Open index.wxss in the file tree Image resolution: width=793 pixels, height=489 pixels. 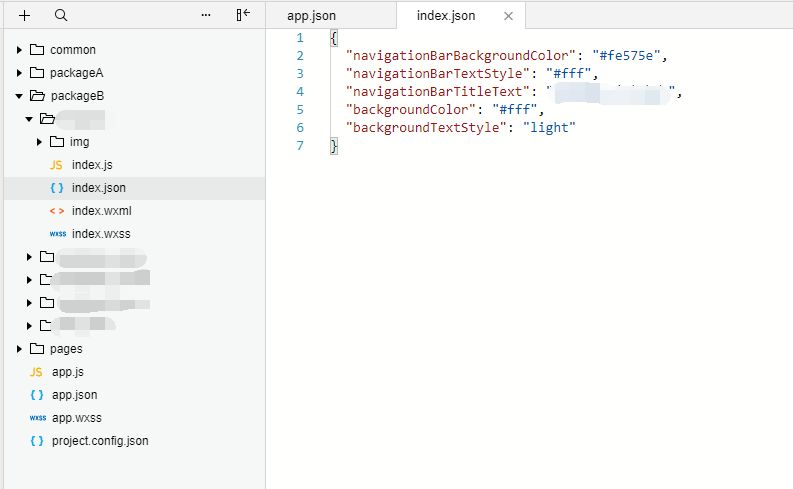(101, 234)
